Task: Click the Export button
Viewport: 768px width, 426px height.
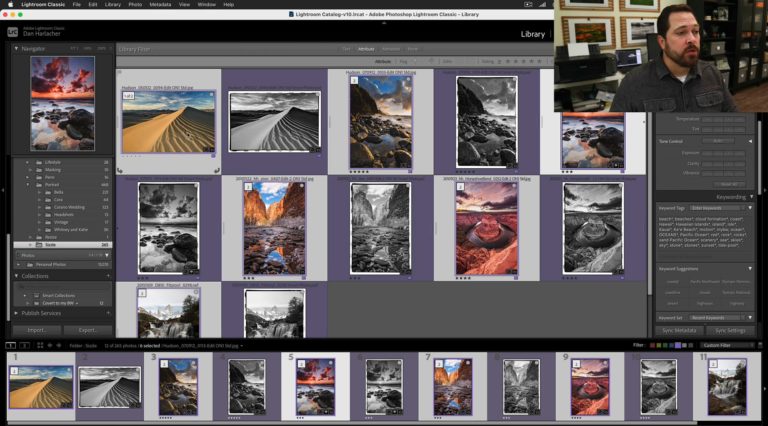Action: (x=88, y=330)
